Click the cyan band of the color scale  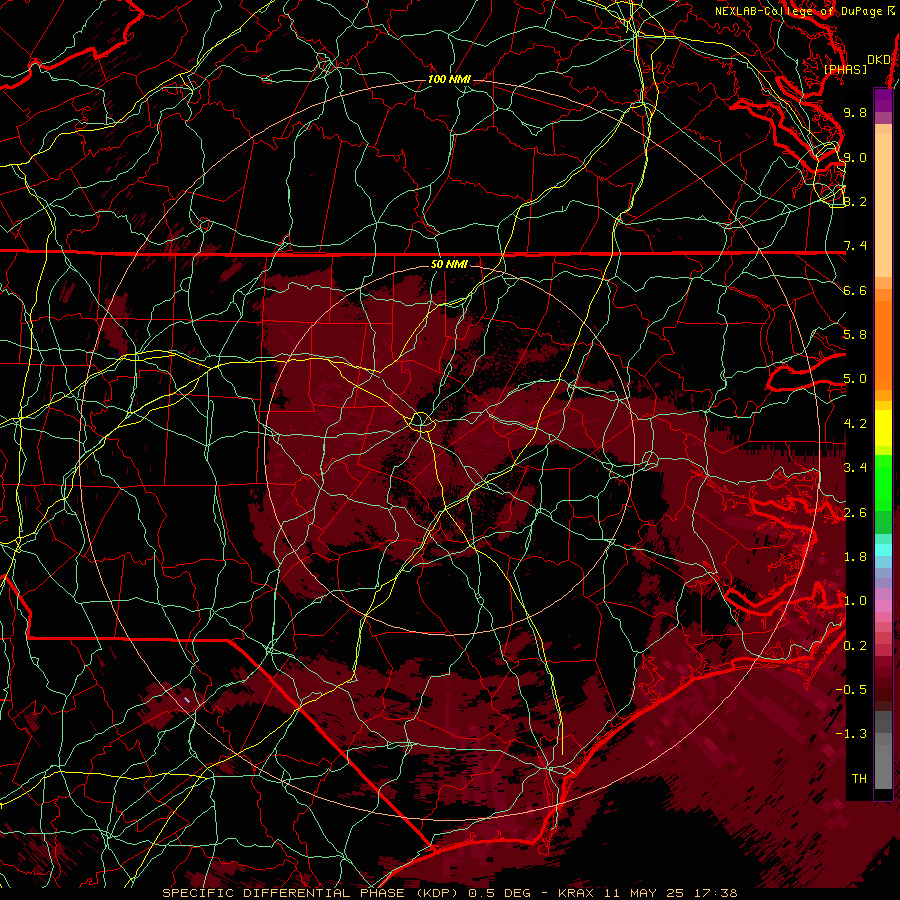(883, 550)
